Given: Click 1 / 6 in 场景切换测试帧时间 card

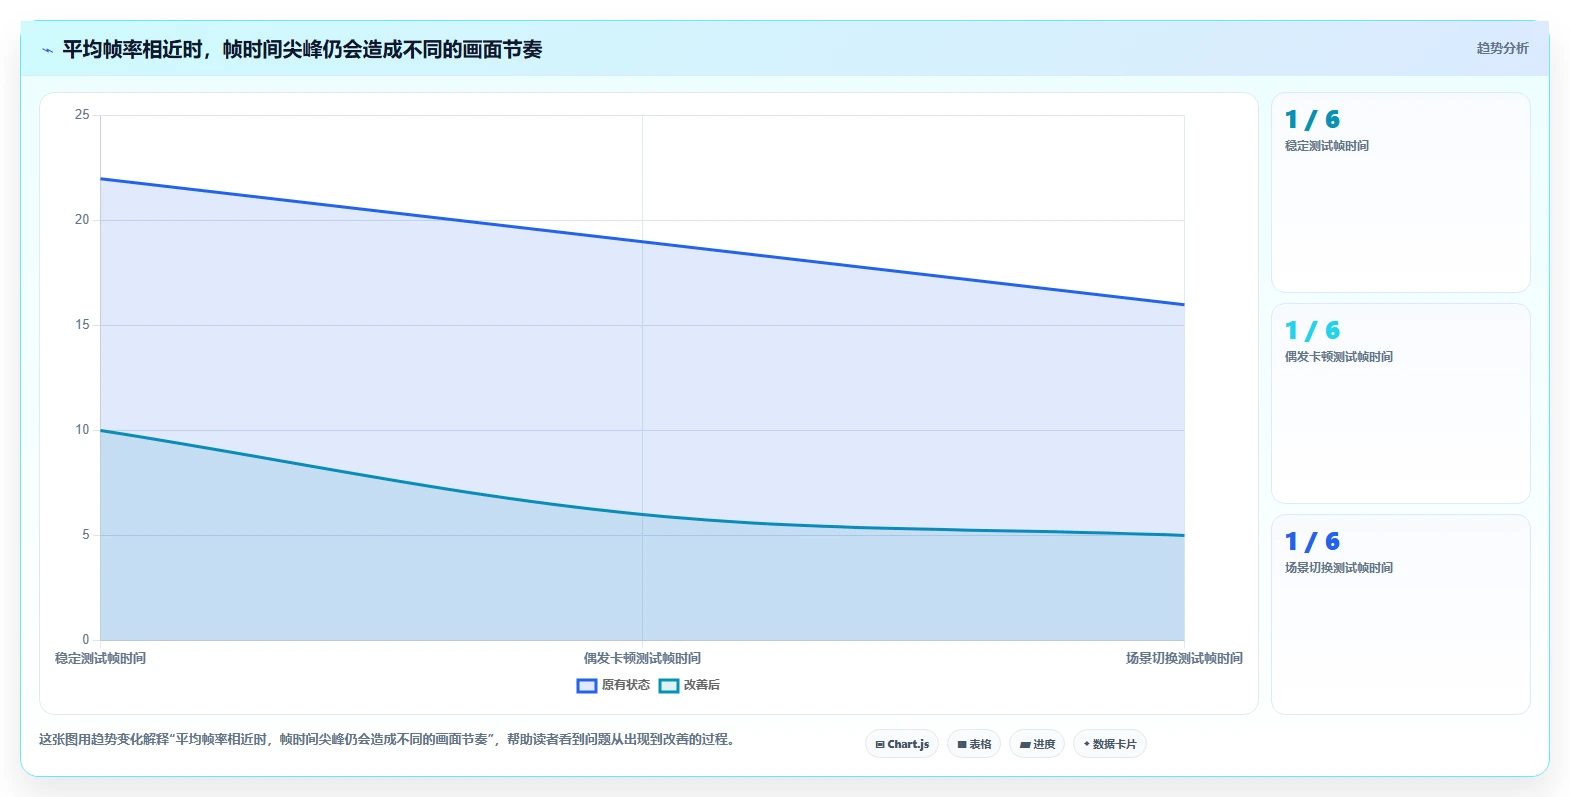Looking at the screenshot, I should coord(1312,542).
